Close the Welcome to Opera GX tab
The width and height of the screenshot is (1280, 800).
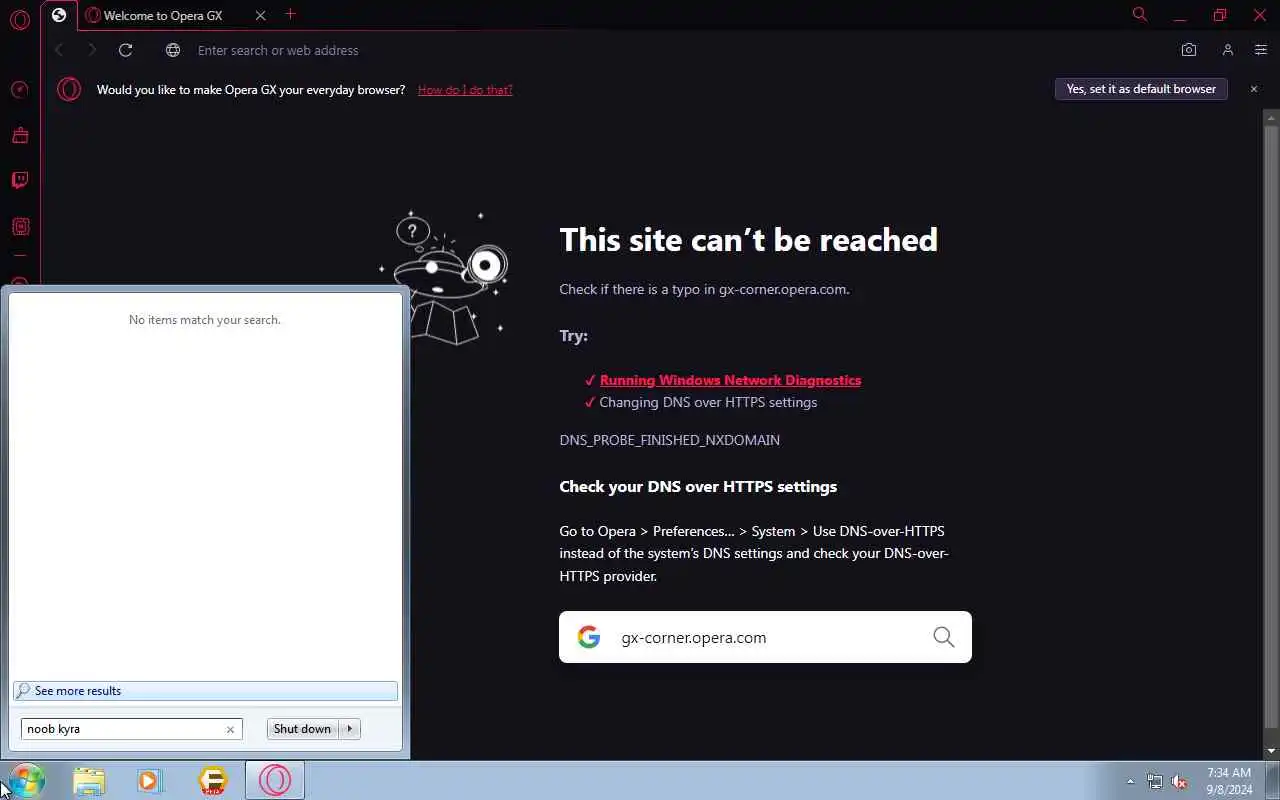point(261,15)
